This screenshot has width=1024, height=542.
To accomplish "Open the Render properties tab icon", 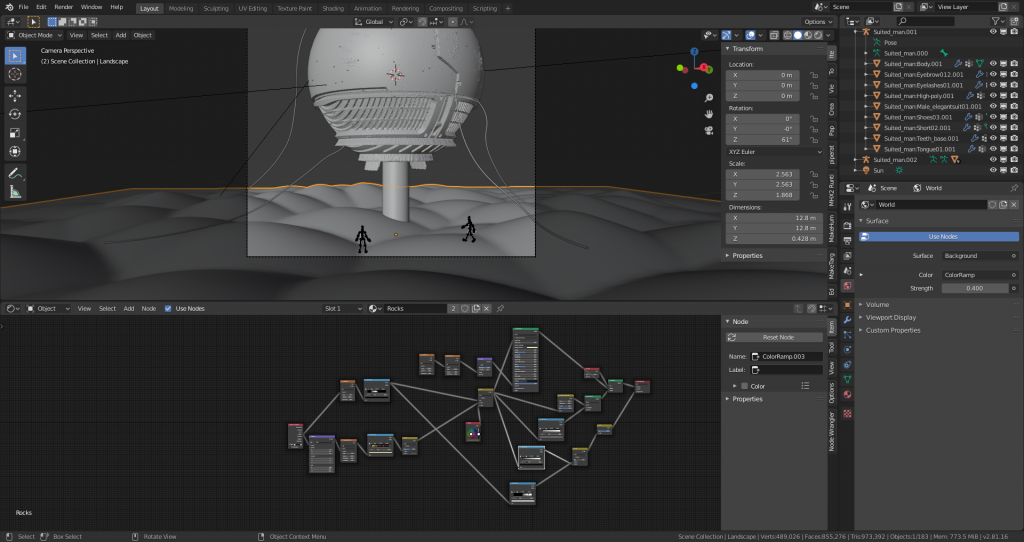I will click(x=847, y=225).
